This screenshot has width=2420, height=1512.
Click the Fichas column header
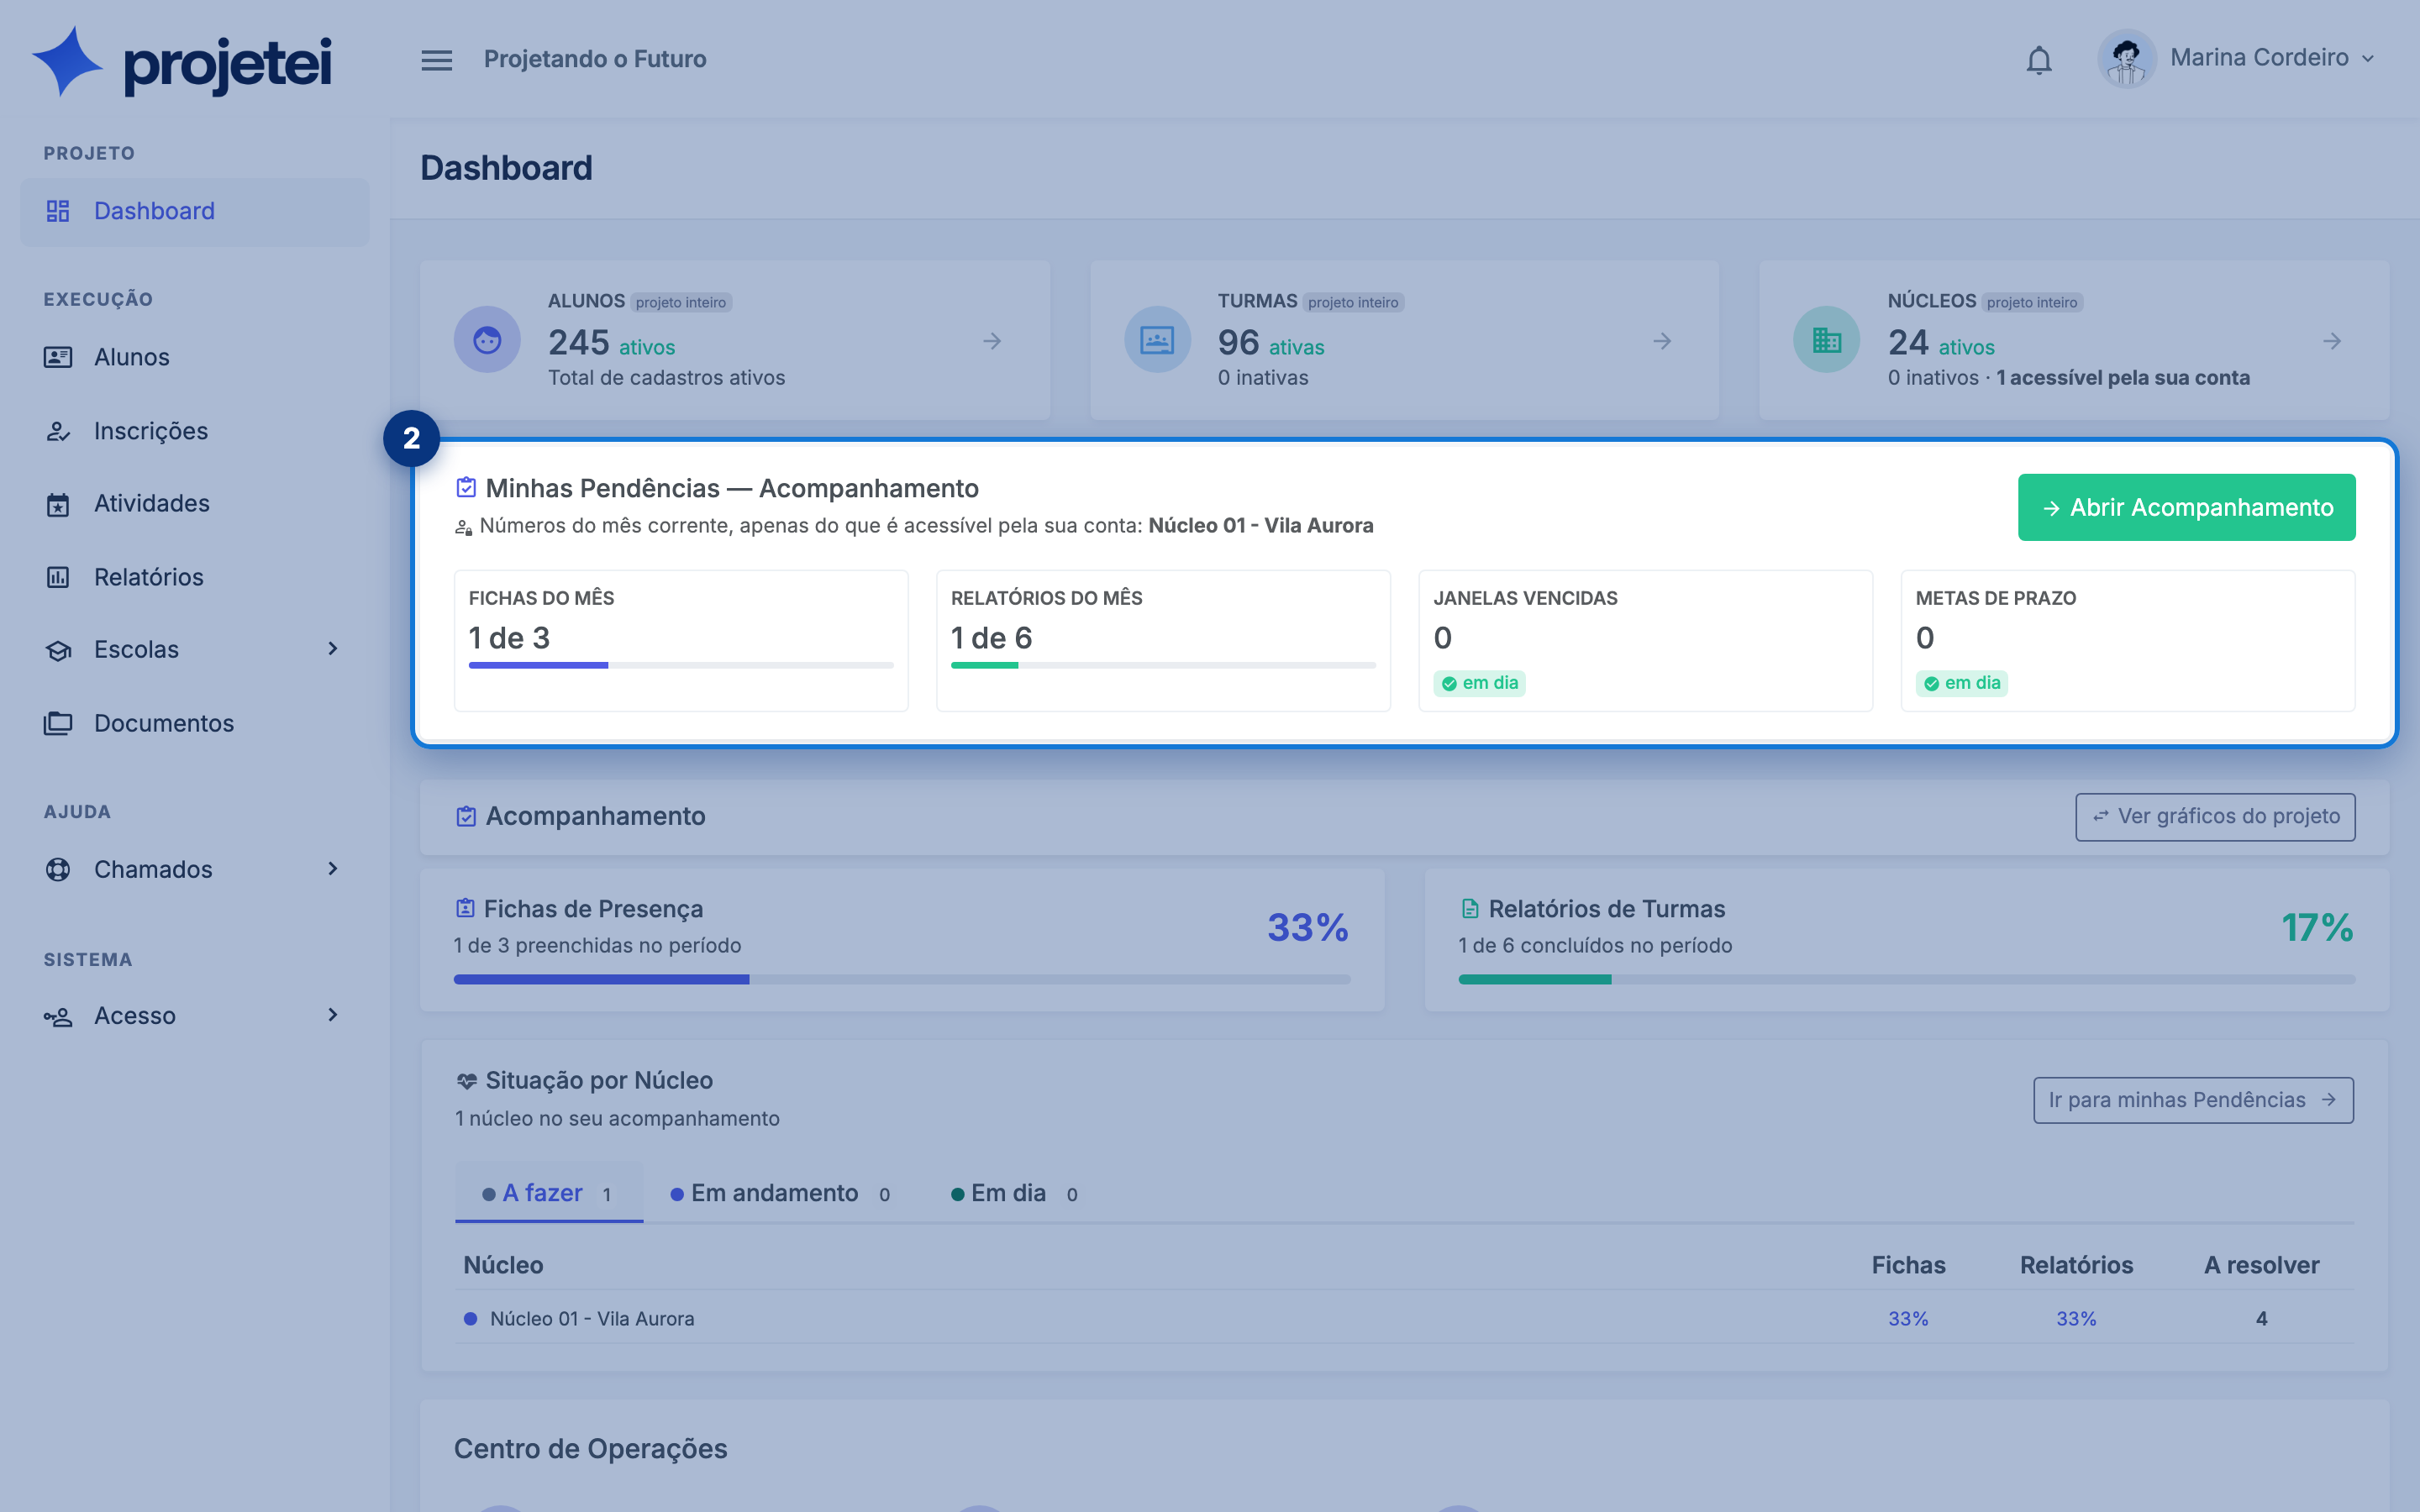(x=1908, y=1265)
